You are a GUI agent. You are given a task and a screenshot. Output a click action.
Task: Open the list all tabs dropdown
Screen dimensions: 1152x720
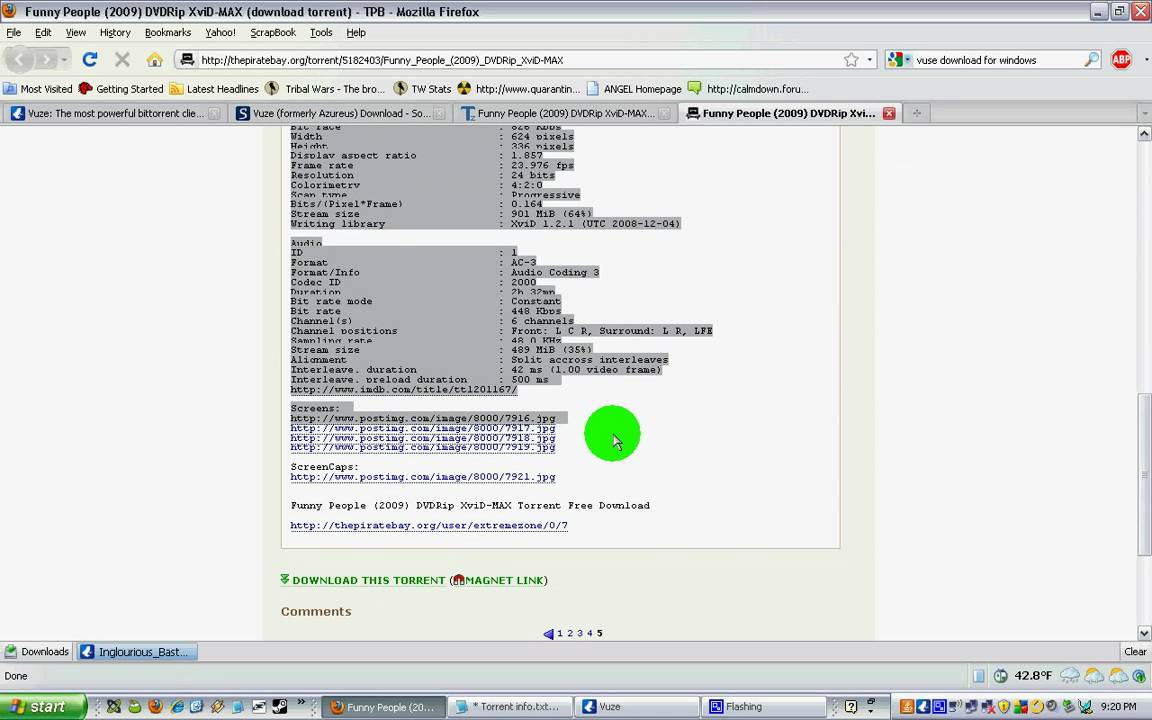point(1144,113)
